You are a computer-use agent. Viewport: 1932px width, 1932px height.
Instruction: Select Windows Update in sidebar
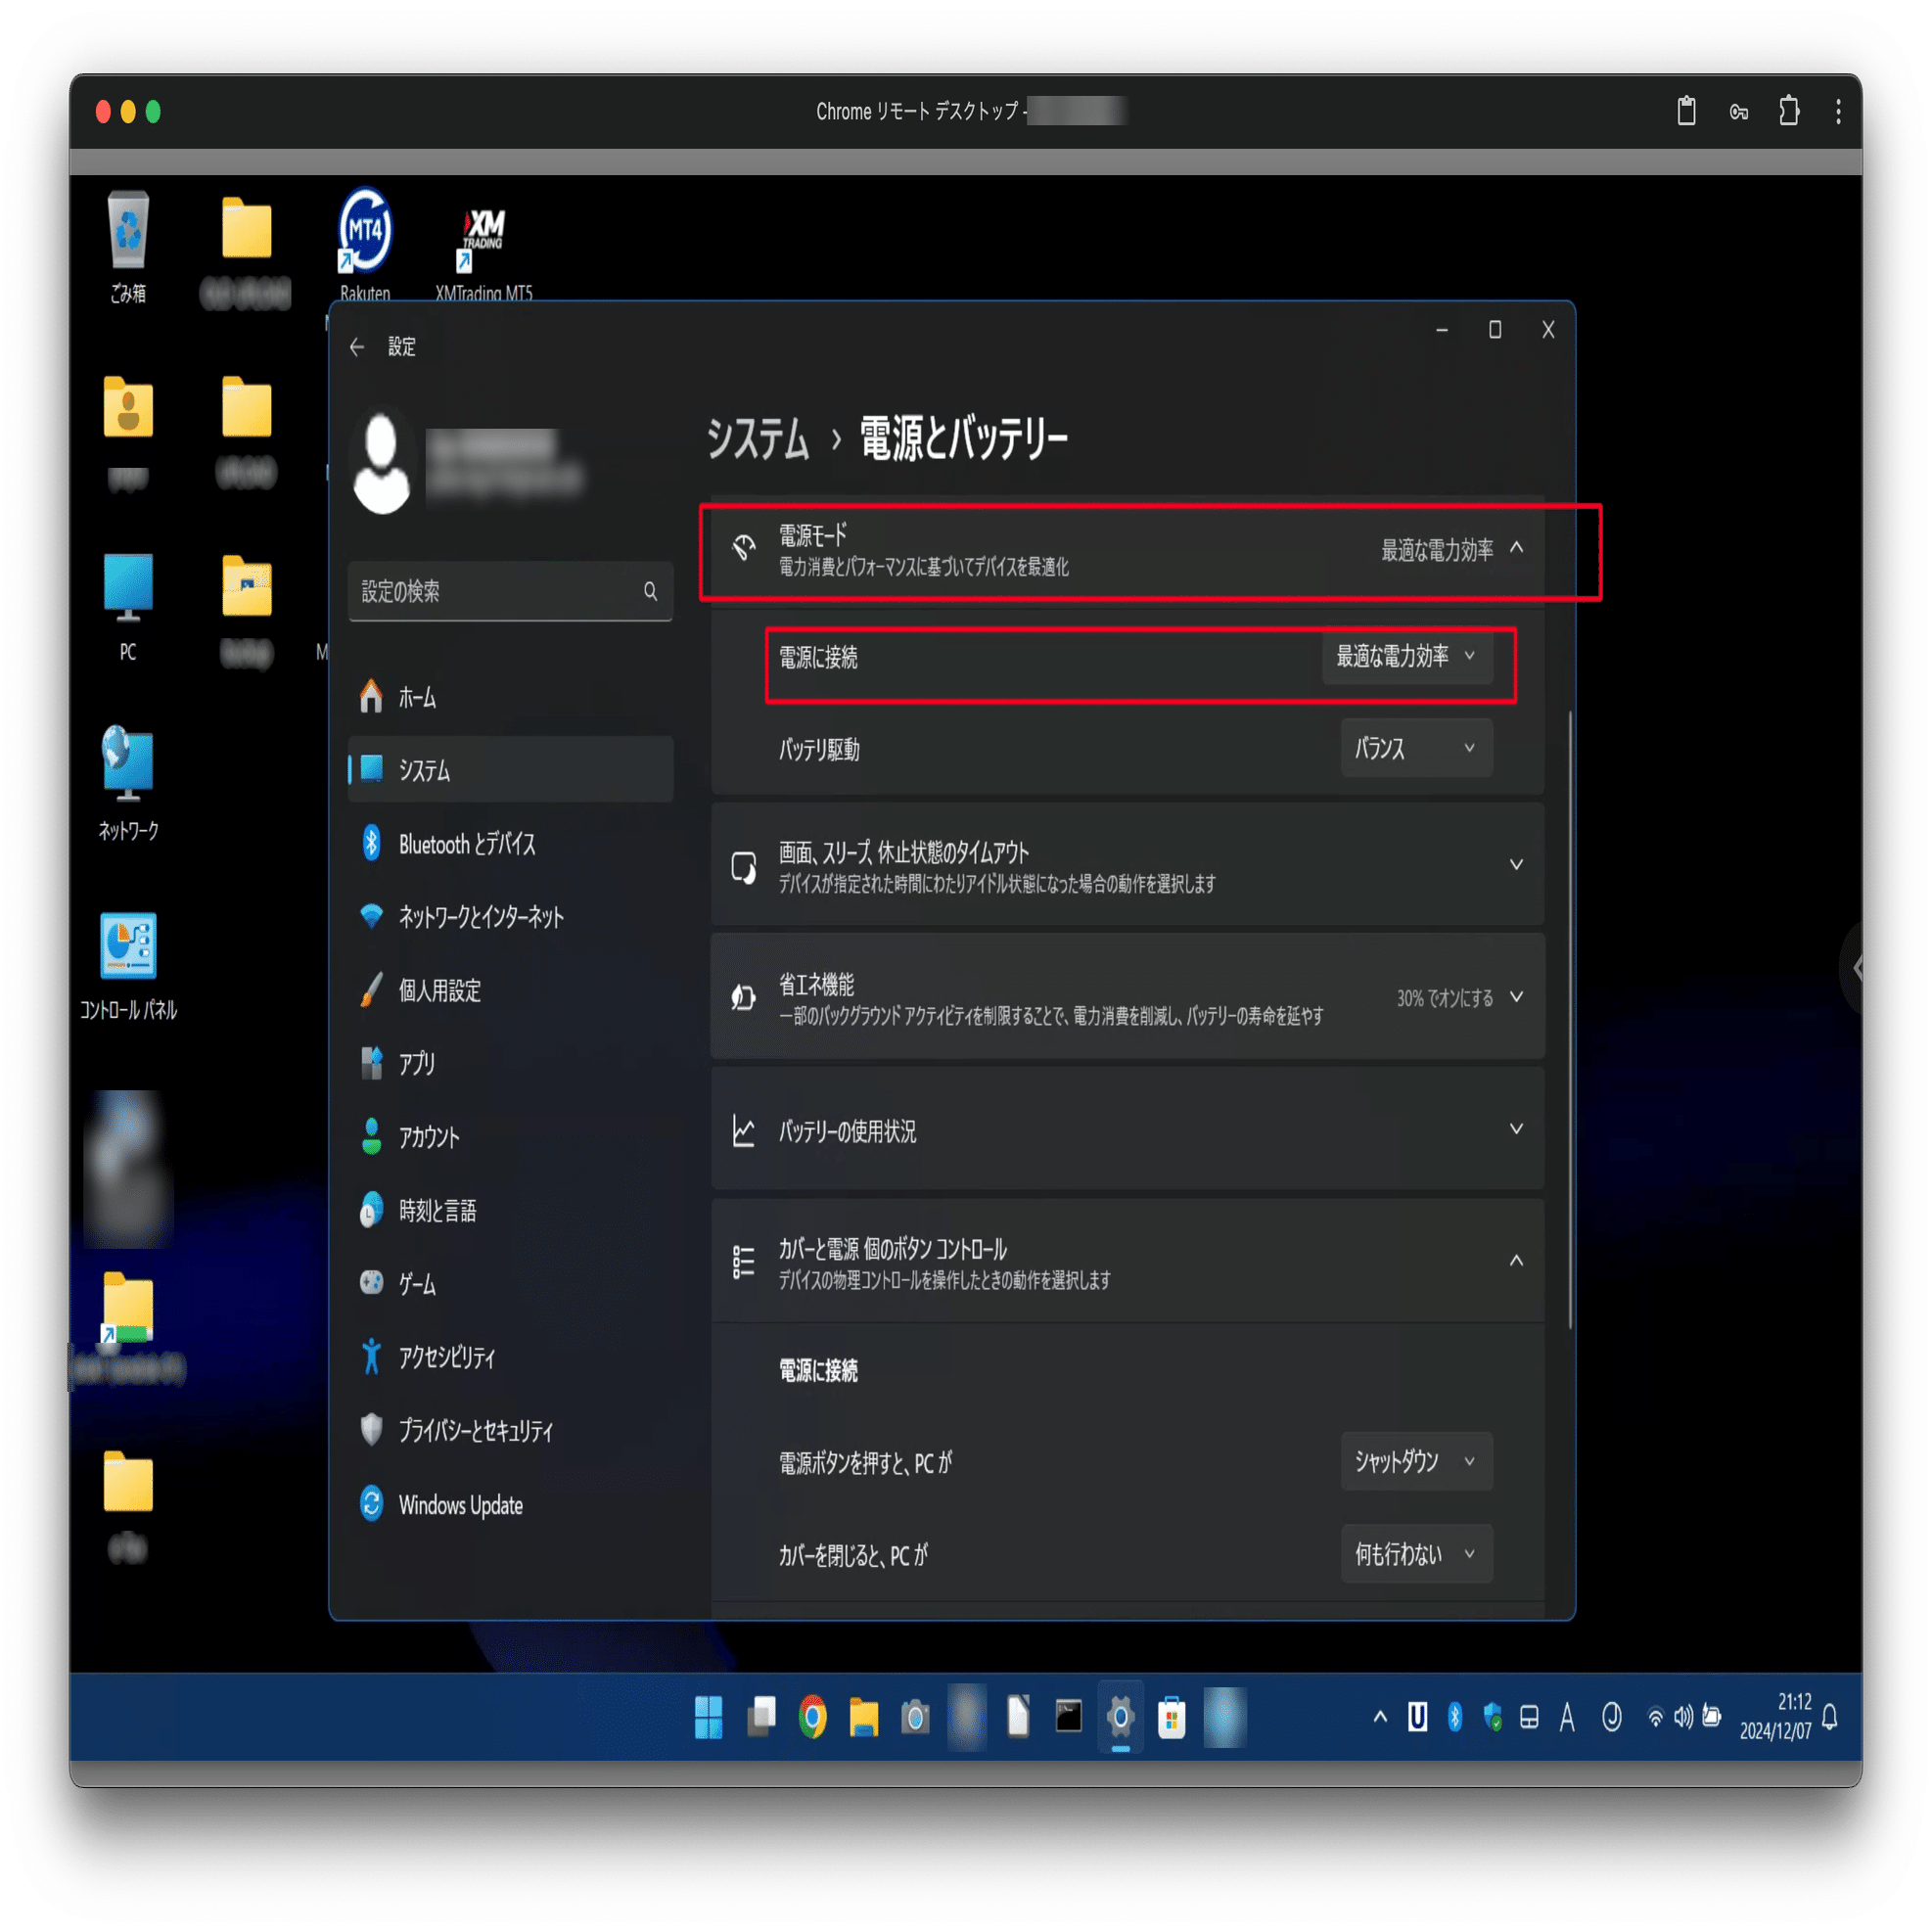460,1505
